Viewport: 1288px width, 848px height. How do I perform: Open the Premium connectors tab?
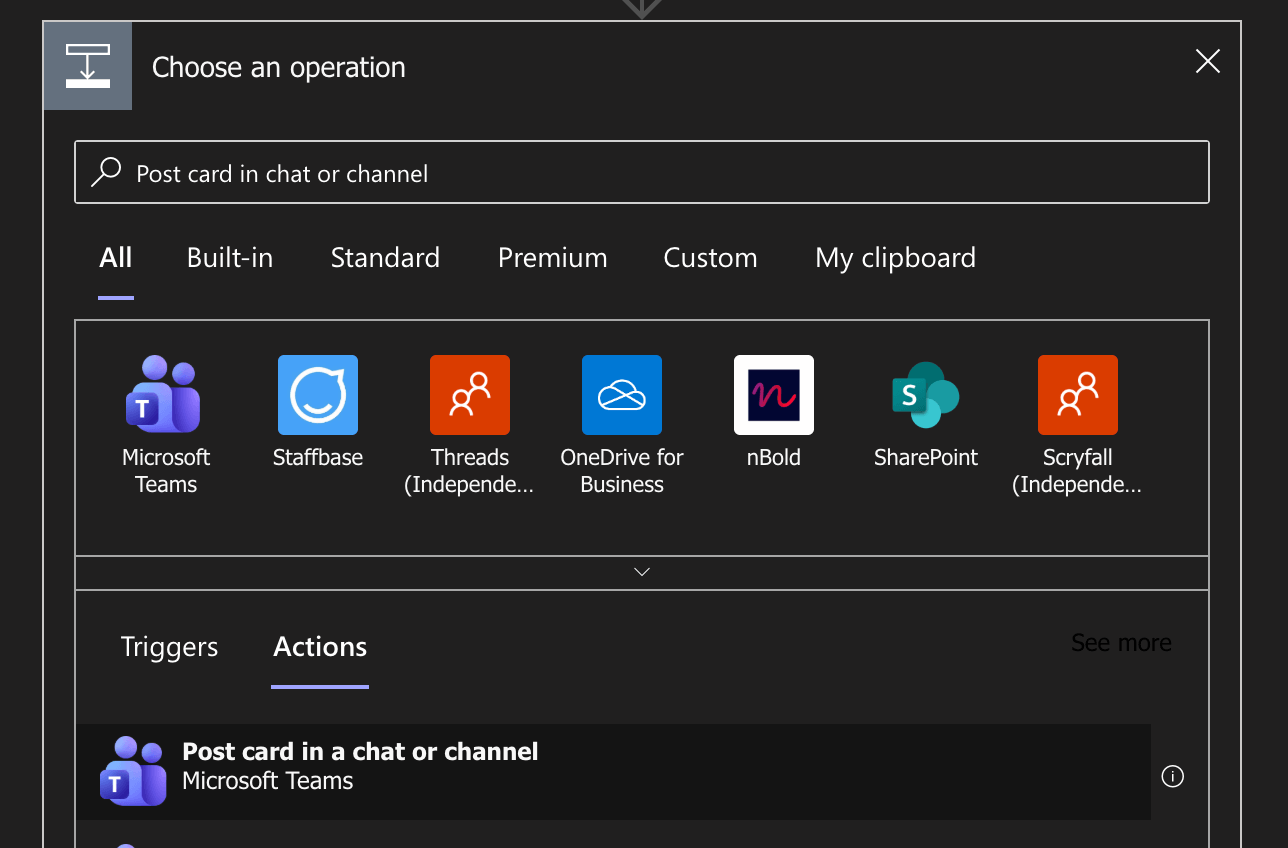pyautogui.click(x=552, y=257)
